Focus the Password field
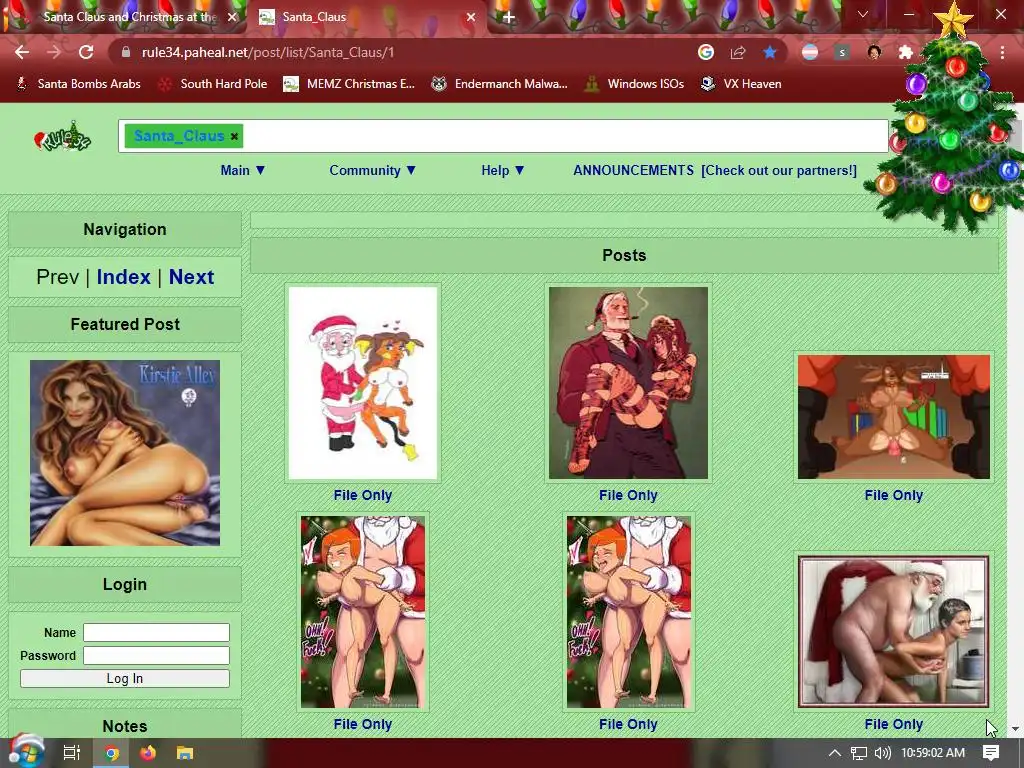Viewport: 1024px width, 768px height. tap(156, 655)
